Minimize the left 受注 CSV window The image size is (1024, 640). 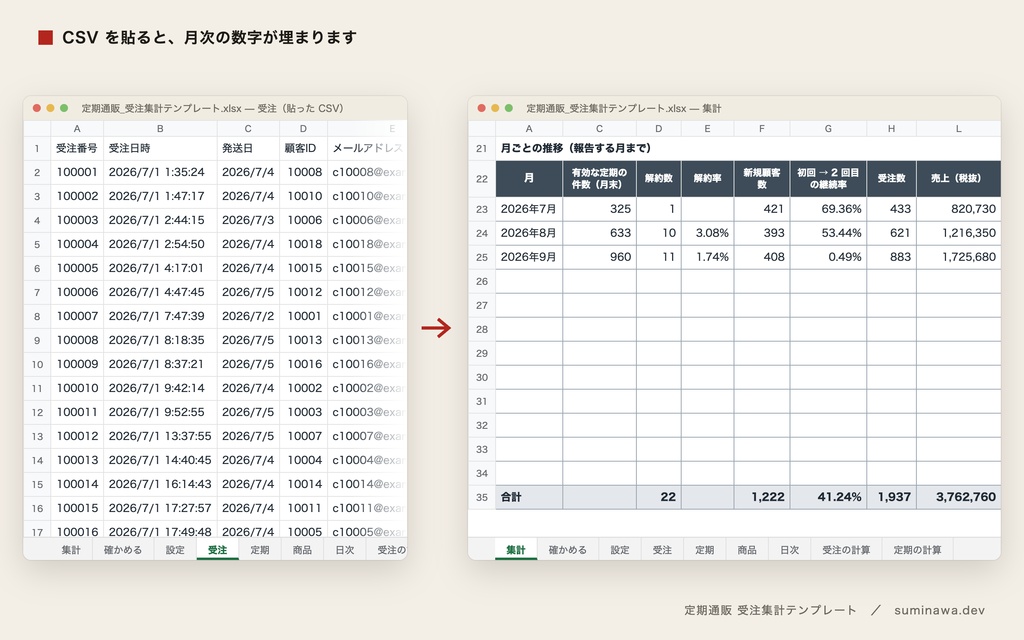(50, 108)
